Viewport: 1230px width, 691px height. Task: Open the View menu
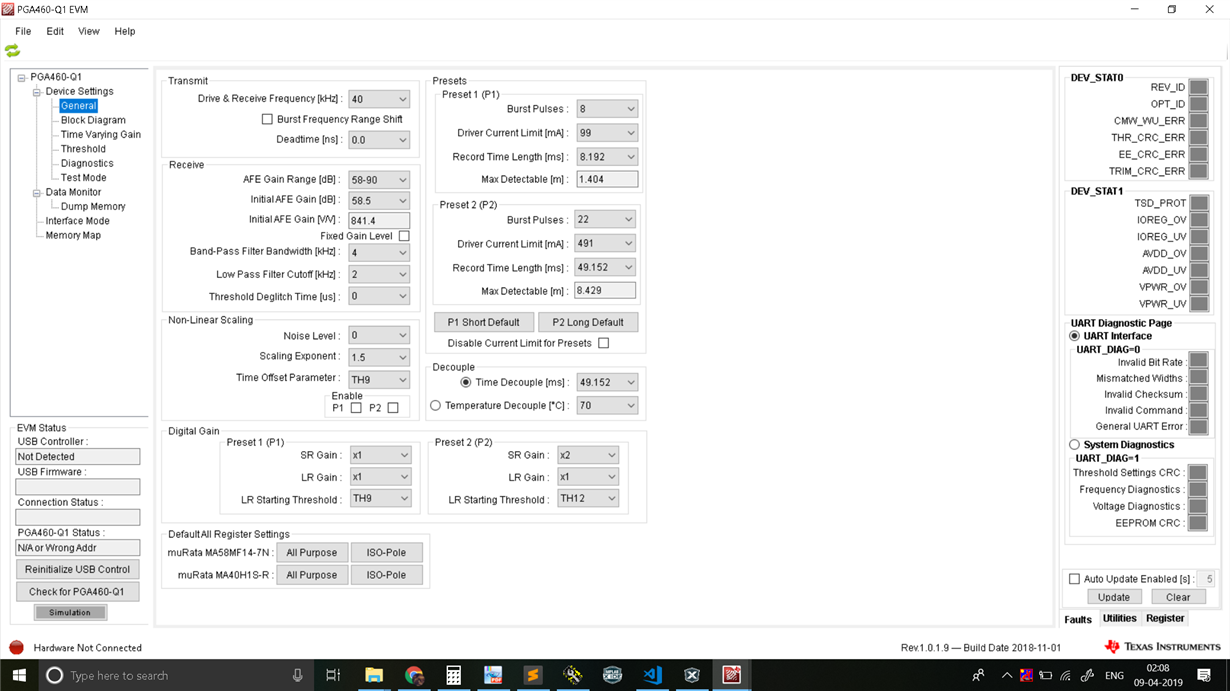(89, 31)
